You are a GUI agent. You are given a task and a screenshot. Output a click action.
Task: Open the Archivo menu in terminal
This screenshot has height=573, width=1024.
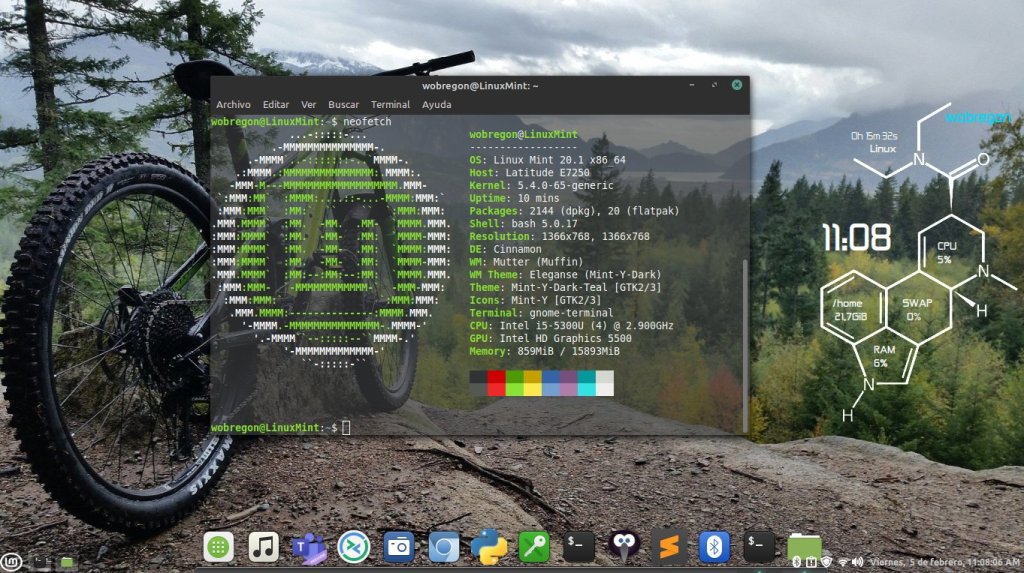point(233,104)
